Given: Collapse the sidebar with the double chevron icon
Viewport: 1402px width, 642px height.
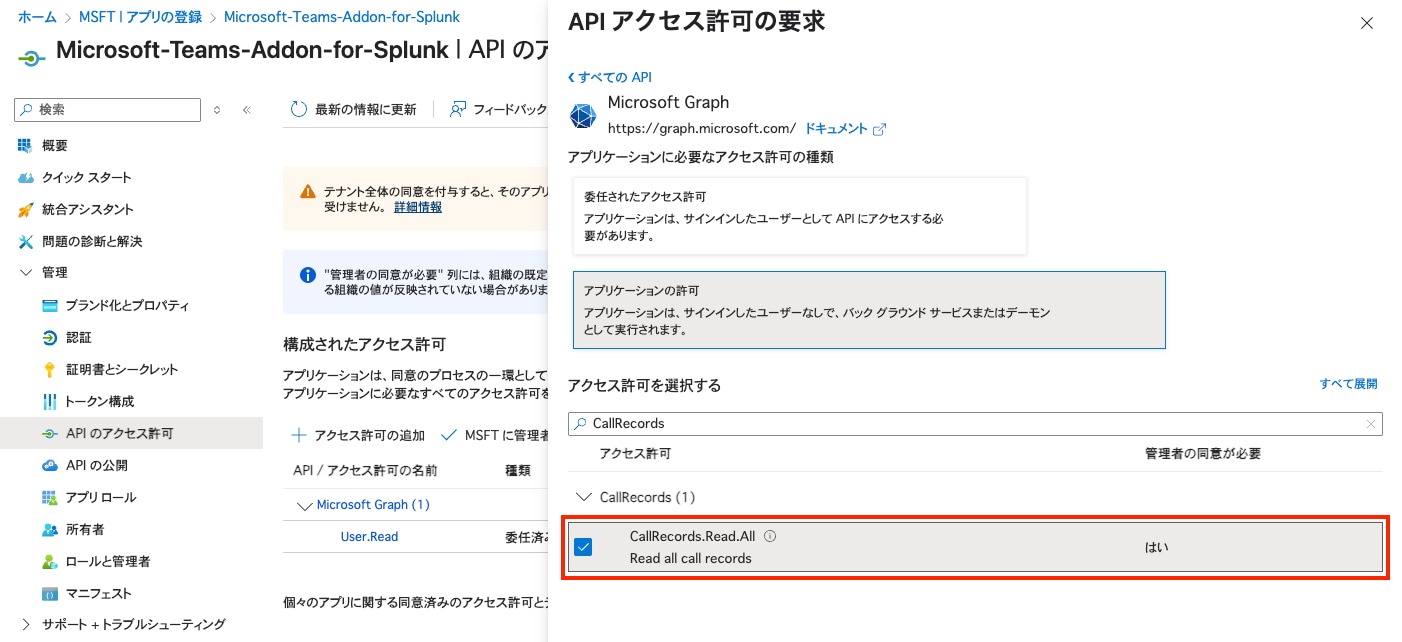Looking at the screenshot, I should click(x=246, y=110).
